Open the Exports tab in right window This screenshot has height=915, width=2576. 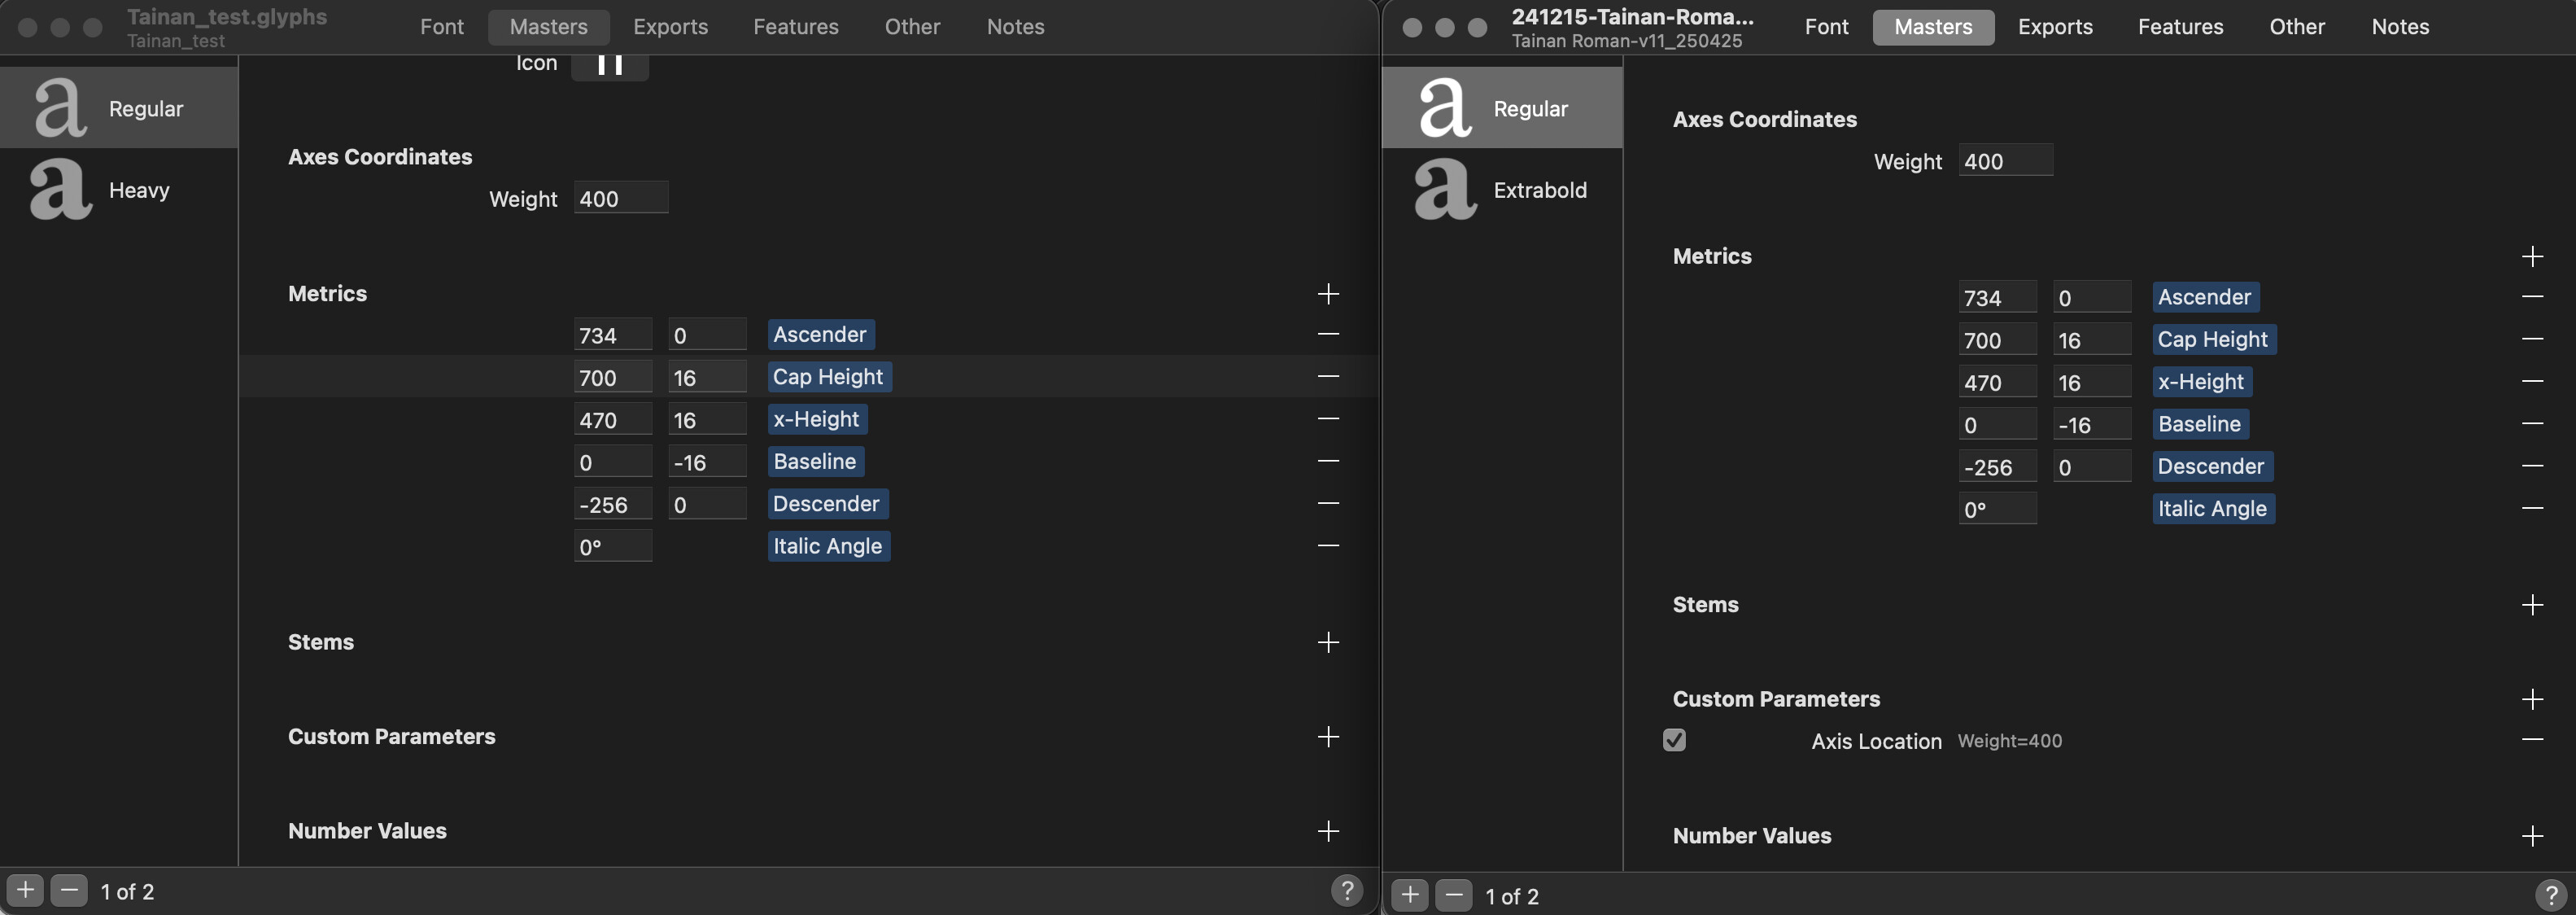click(2054, 27)
